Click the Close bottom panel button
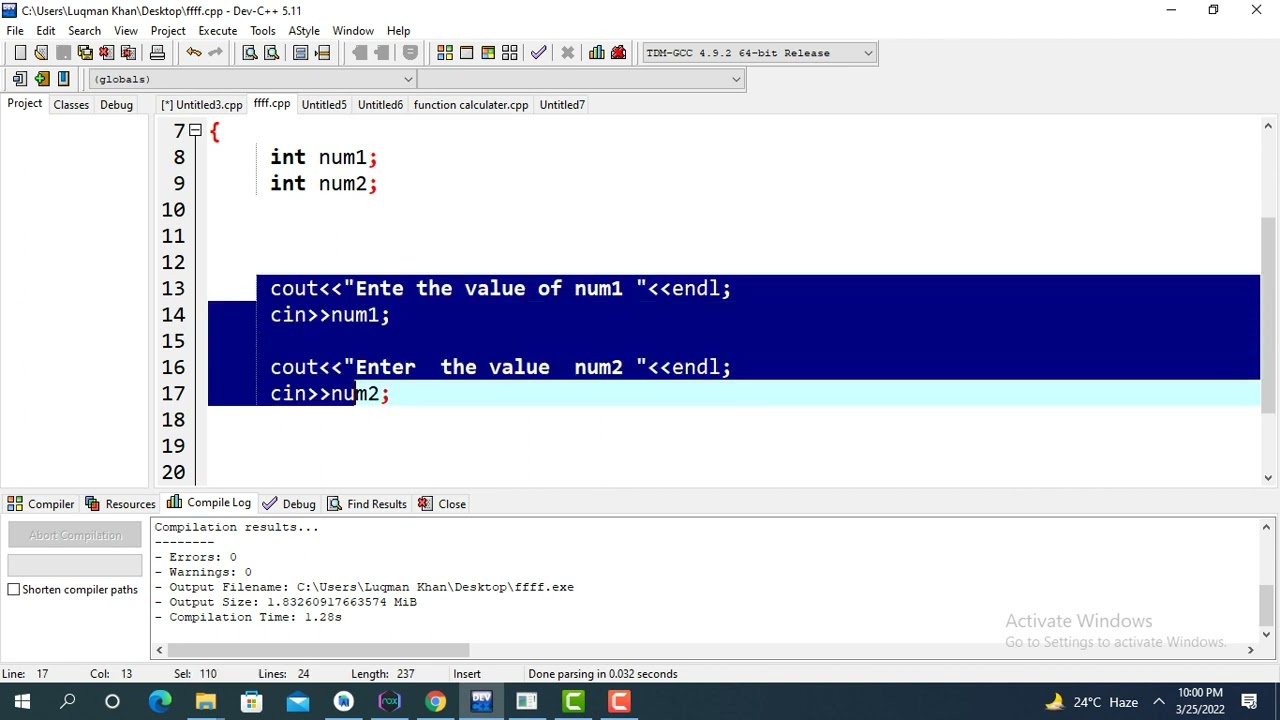 442,504
